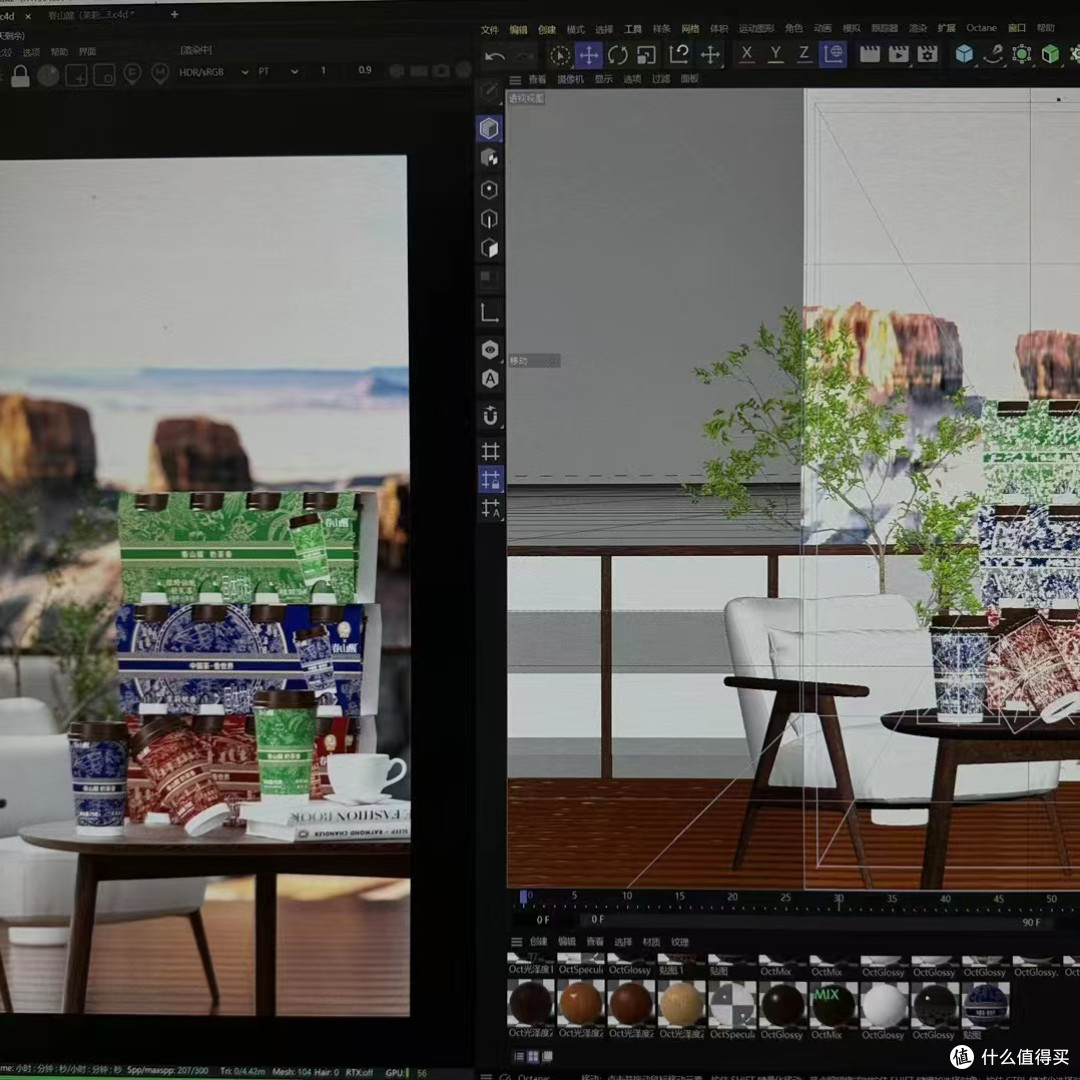Toggle the world coordinate system button
The image size is (1080, 1080).
tap(833, 54)
